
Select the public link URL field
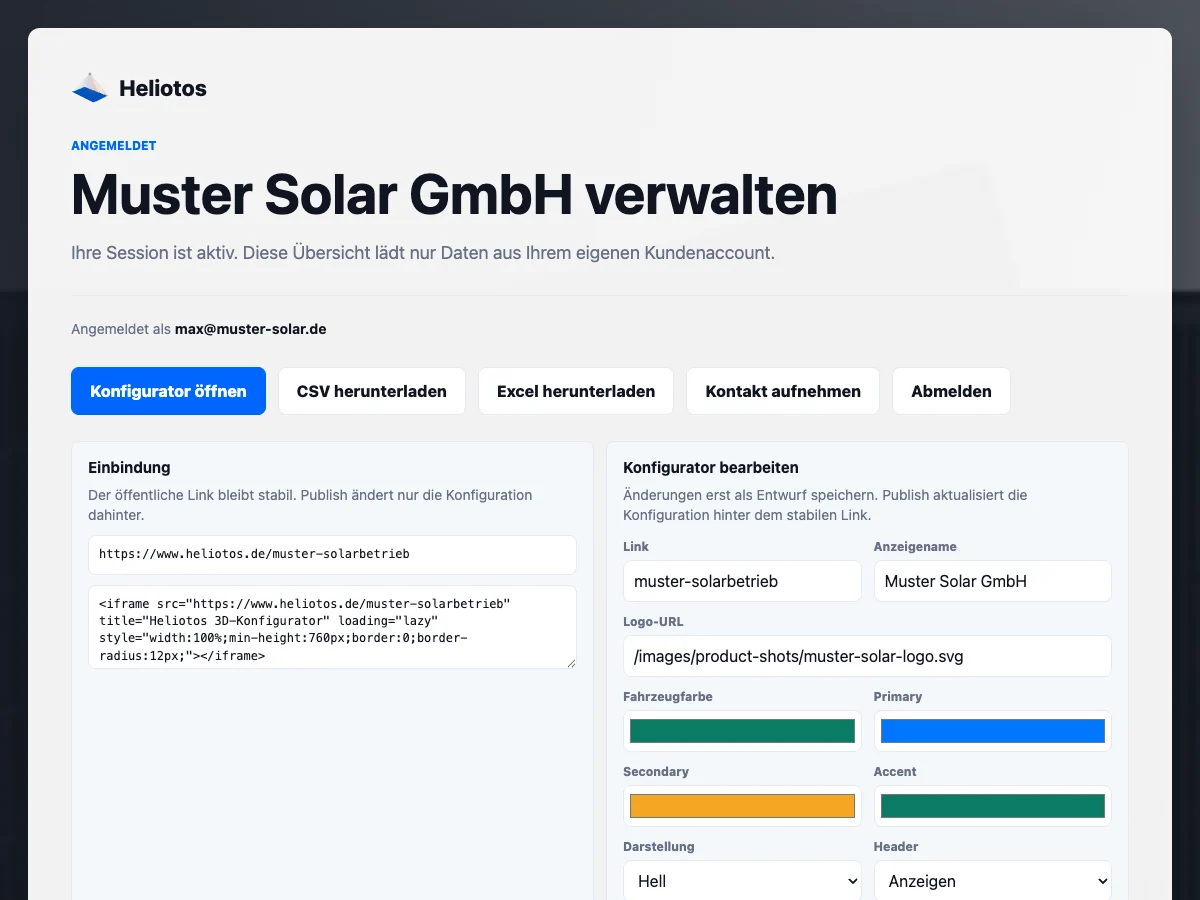tap(332, 554)
